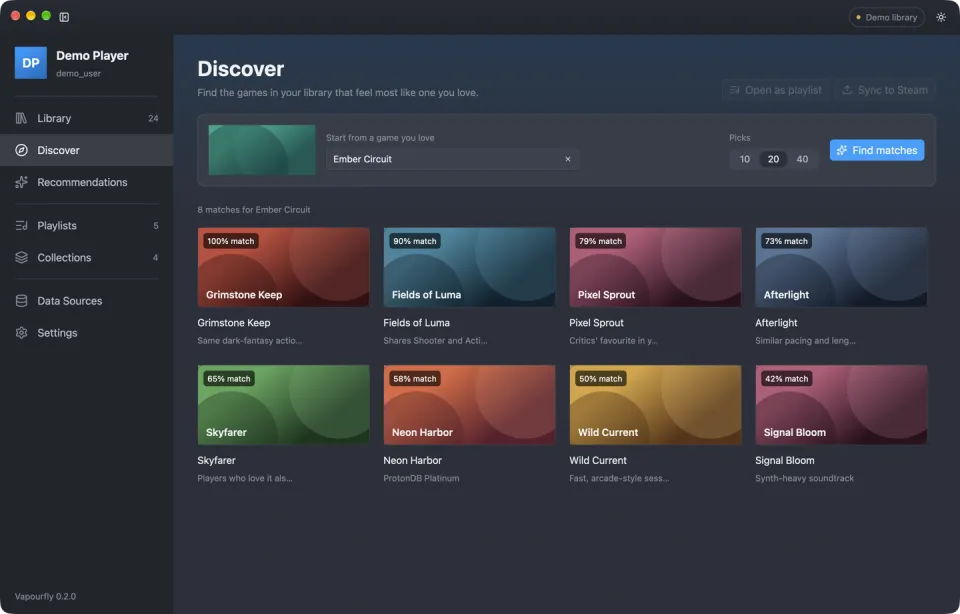Set picks to 40

(802, 159)
